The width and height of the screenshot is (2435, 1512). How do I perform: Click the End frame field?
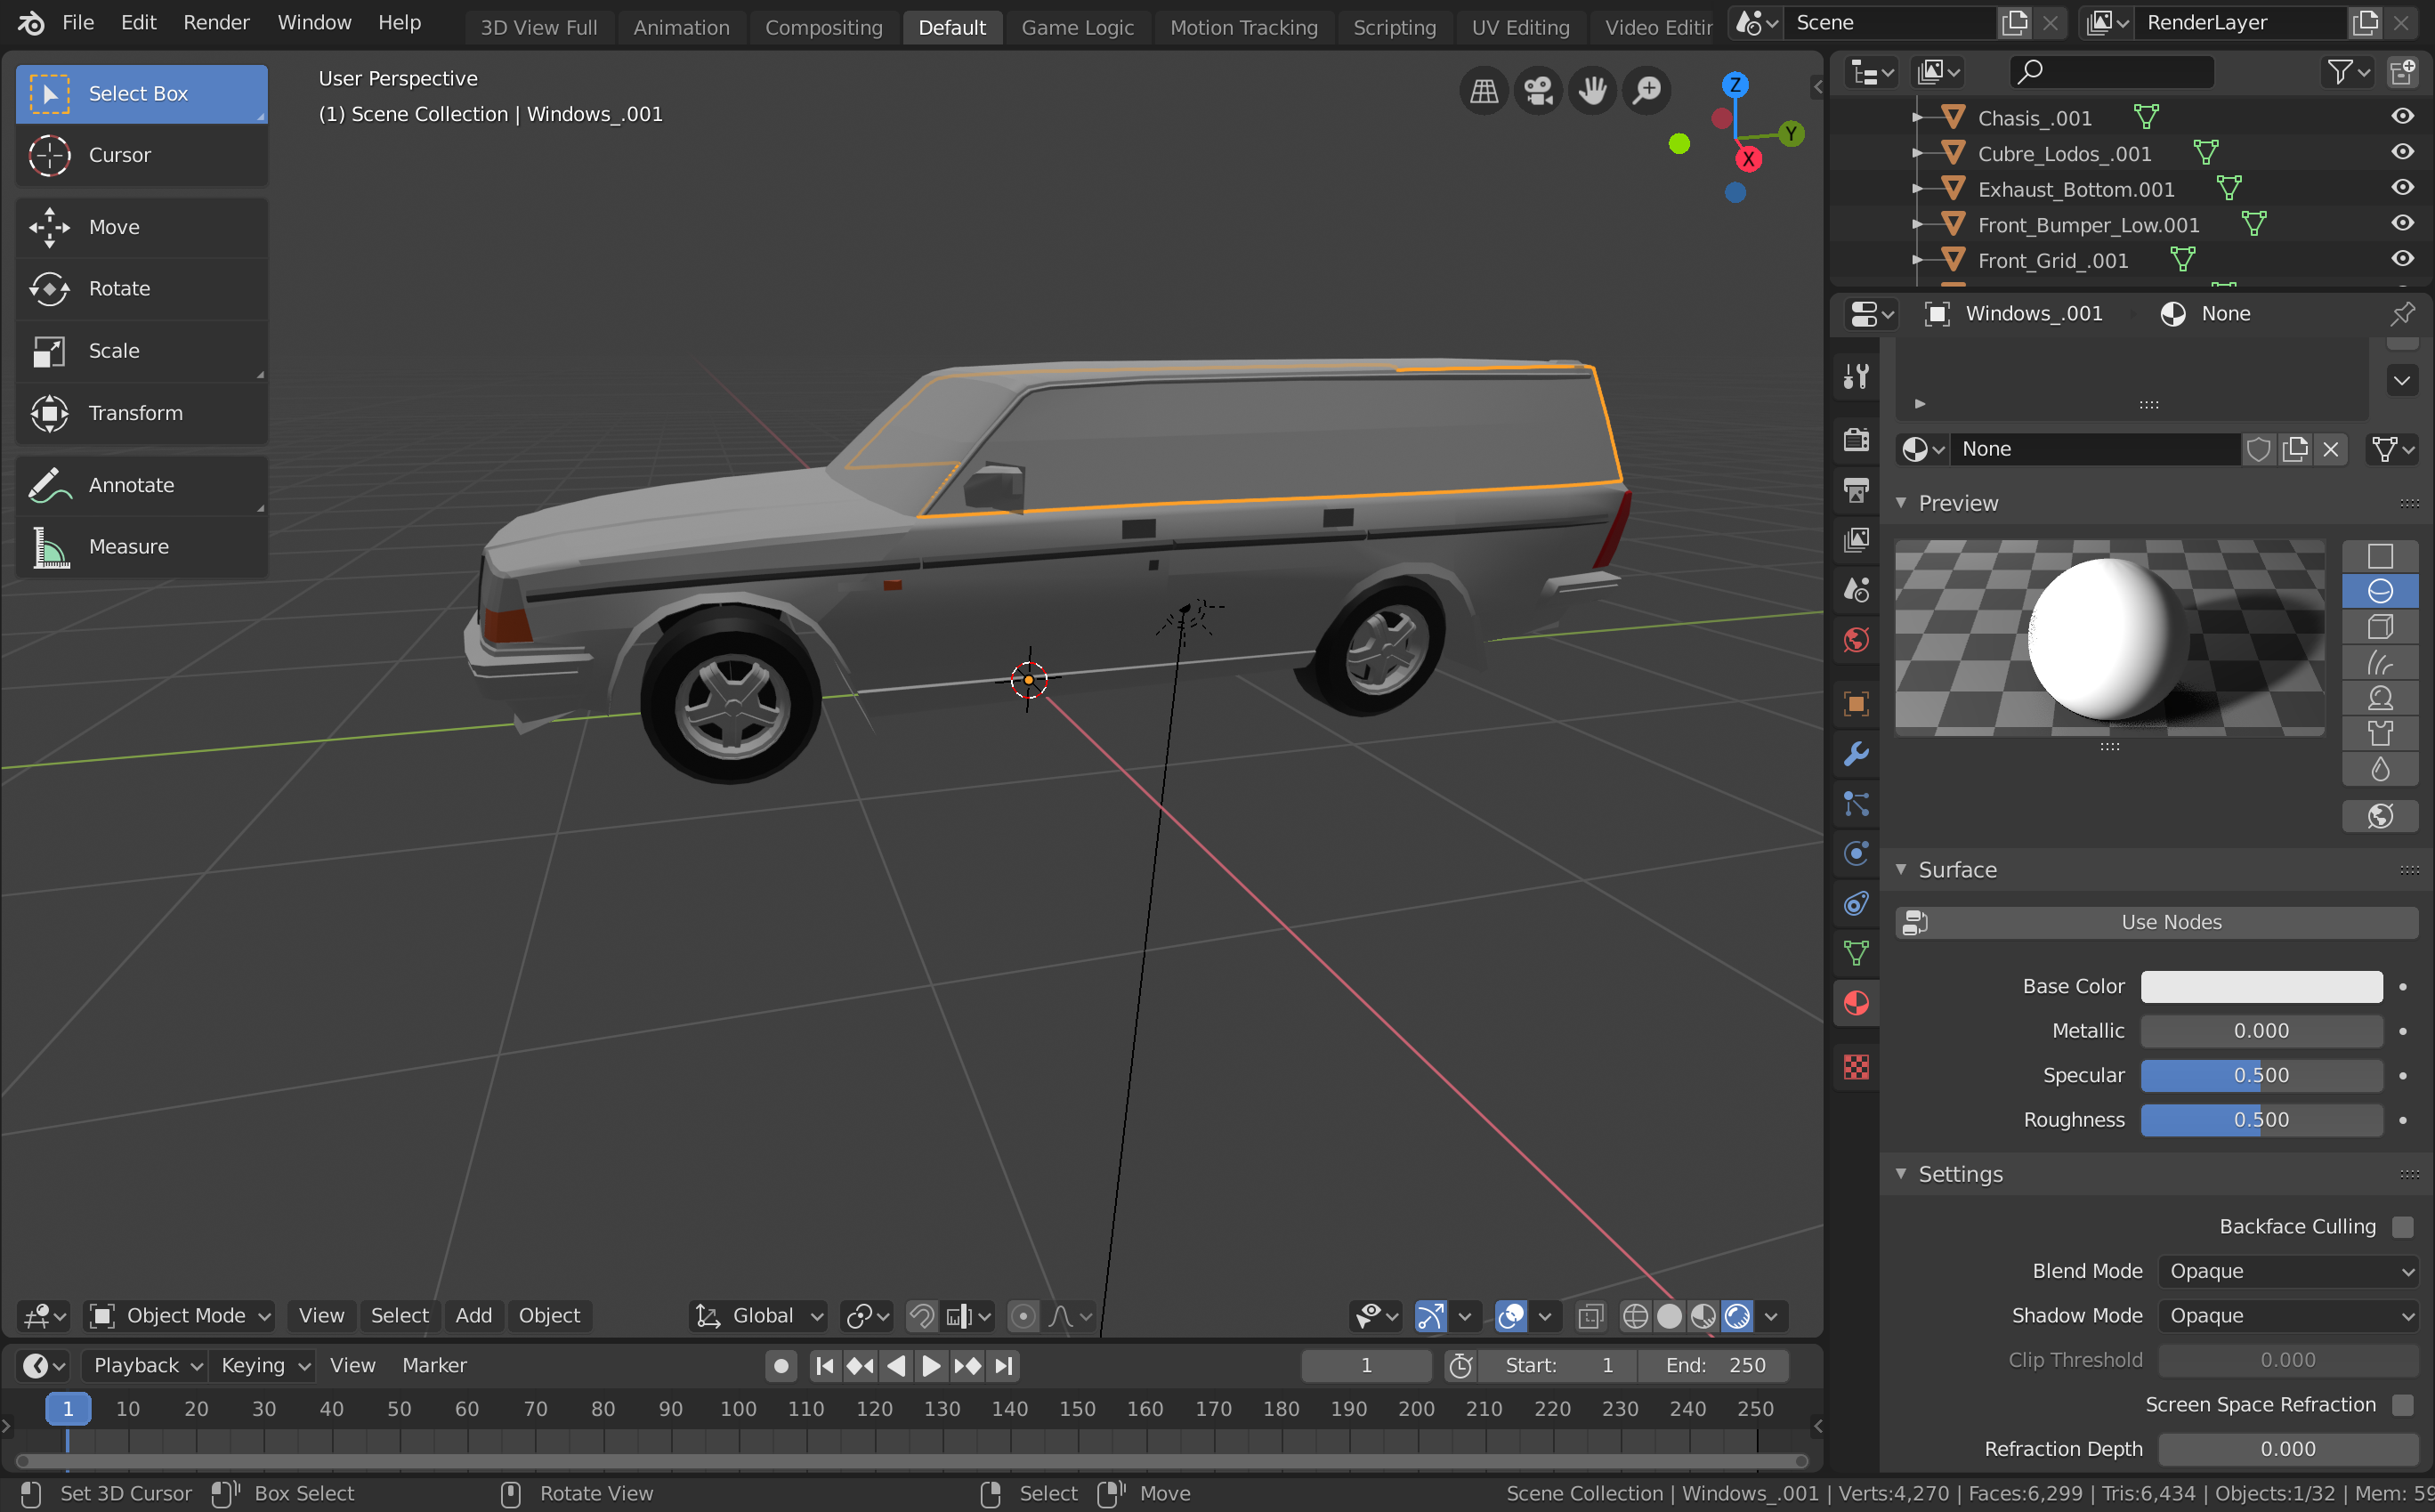click(1714, 1366)
